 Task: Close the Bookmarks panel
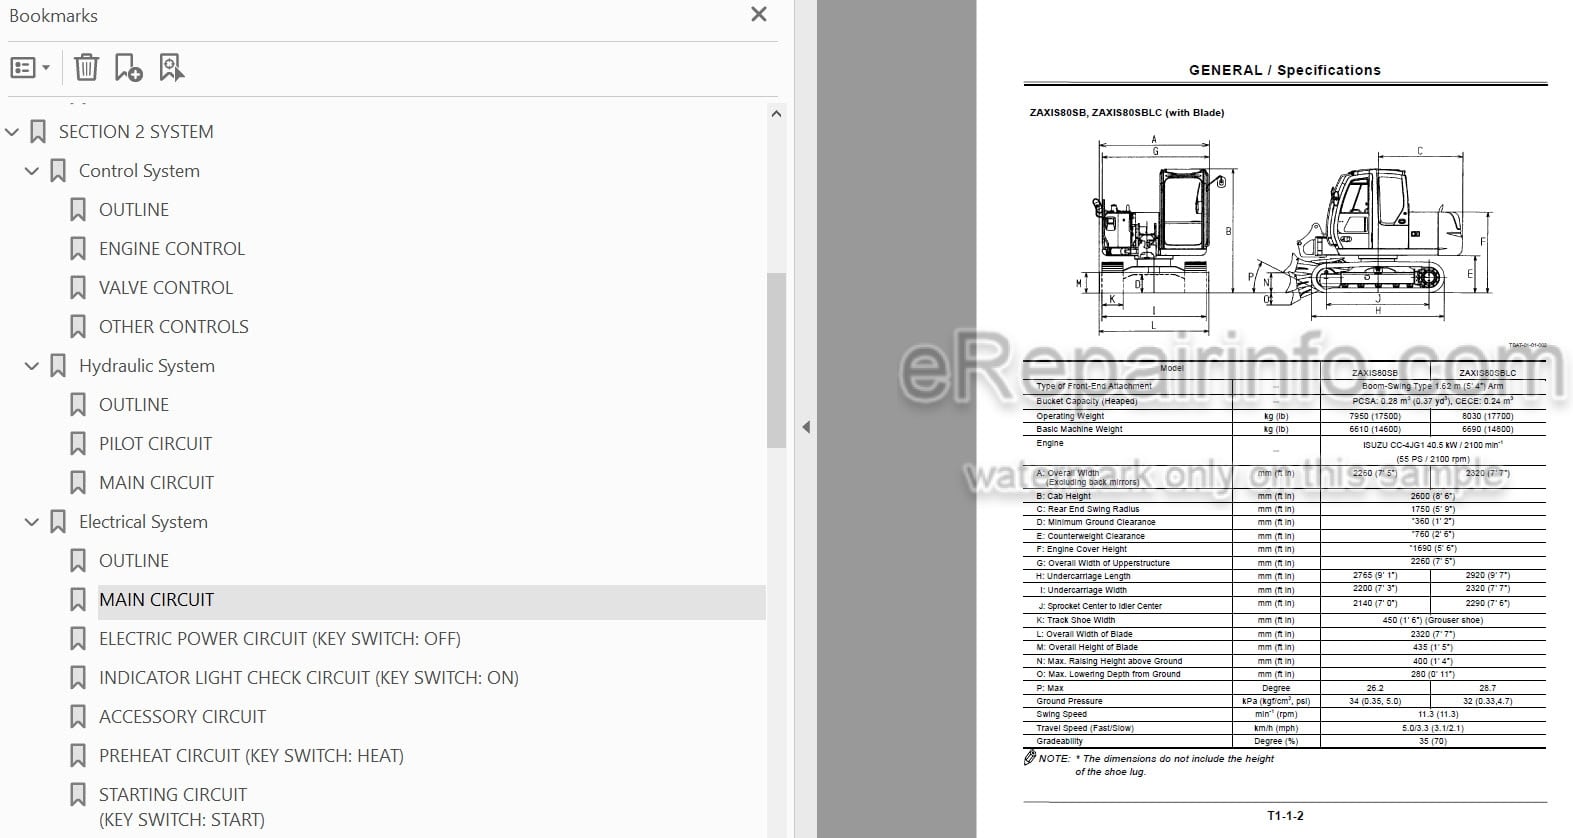759,15
